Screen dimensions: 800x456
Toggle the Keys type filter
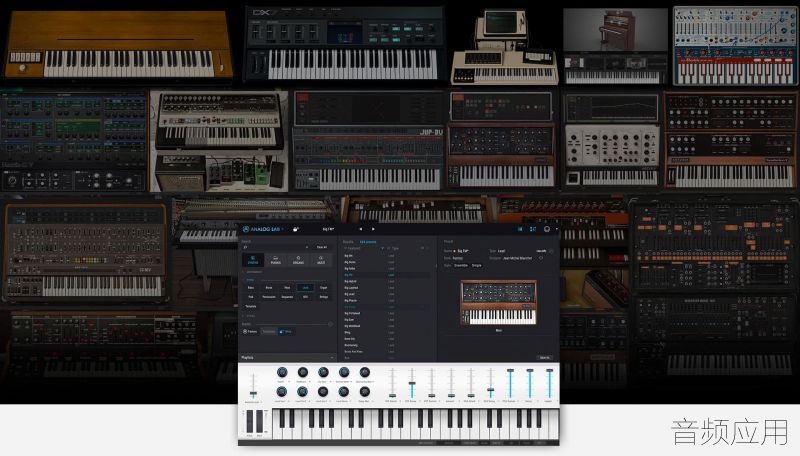click(x=287, y=288)
